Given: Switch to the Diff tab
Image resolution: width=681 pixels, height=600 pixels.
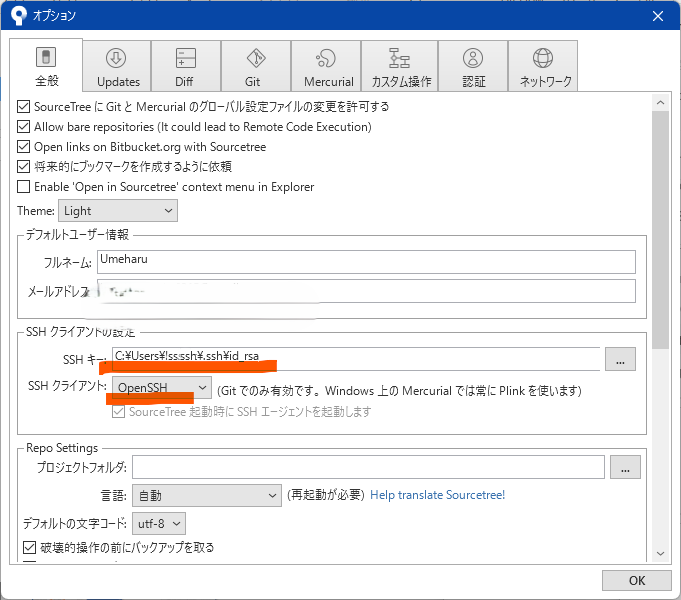Looking at the screenshot, I should pyautogui.click(x=186, y=66).
